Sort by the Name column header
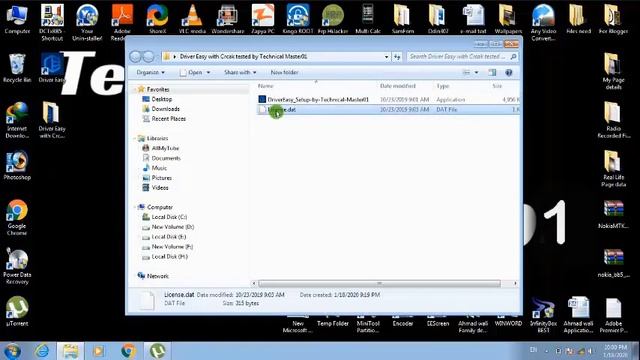Viewport: 640px width, 360px height. pos(265,86)
